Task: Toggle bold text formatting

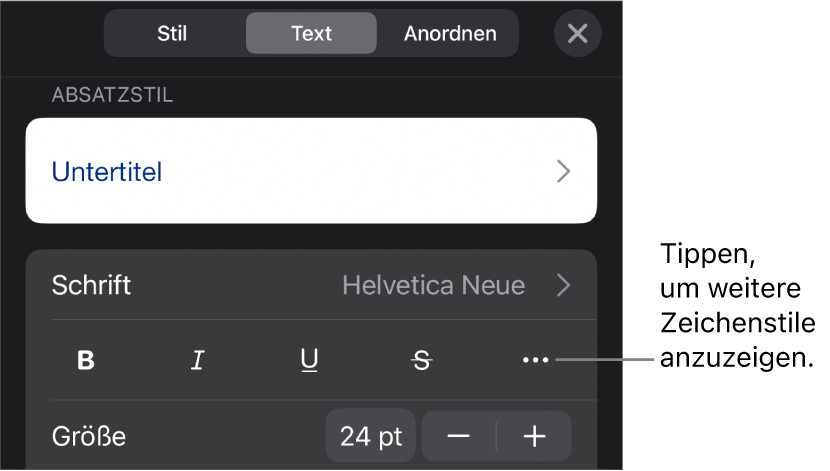Action: (x=87, y=361)
